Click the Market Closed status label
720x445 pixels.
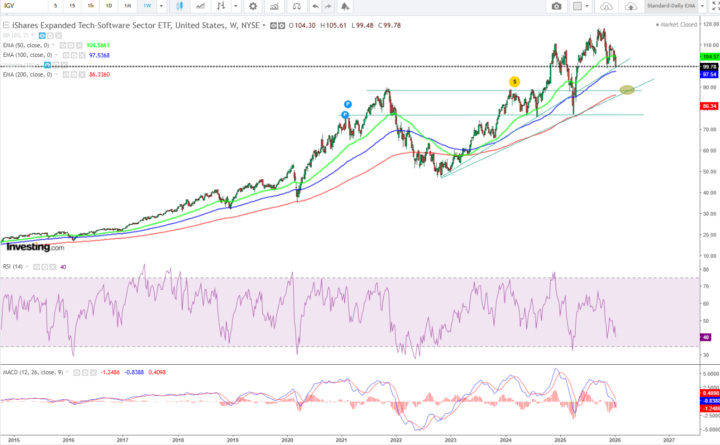click(x=676, y=25)
